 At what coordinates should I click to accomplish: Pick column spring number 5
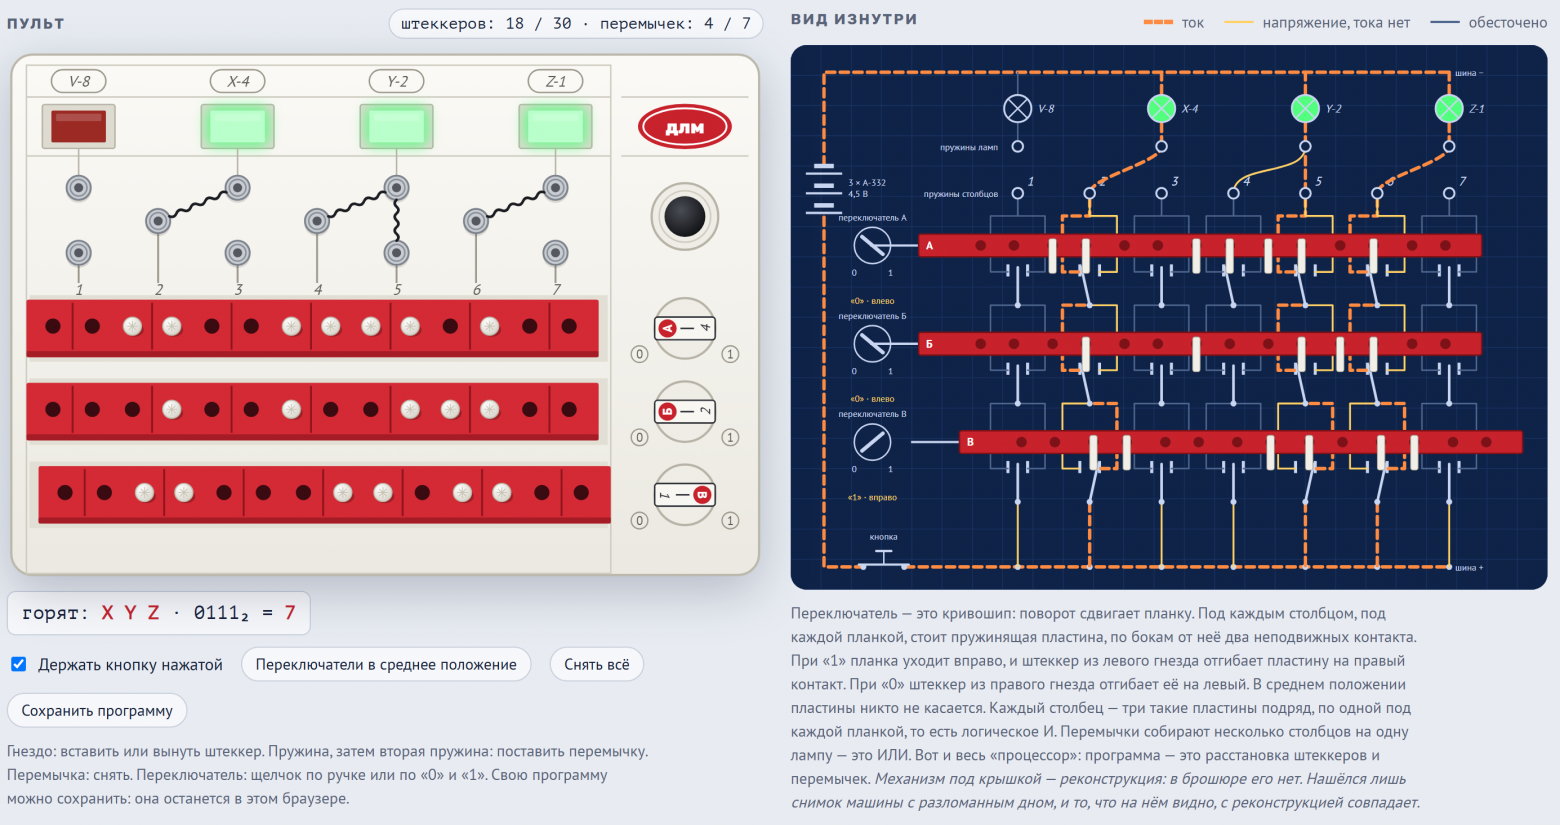coord(397,252)
